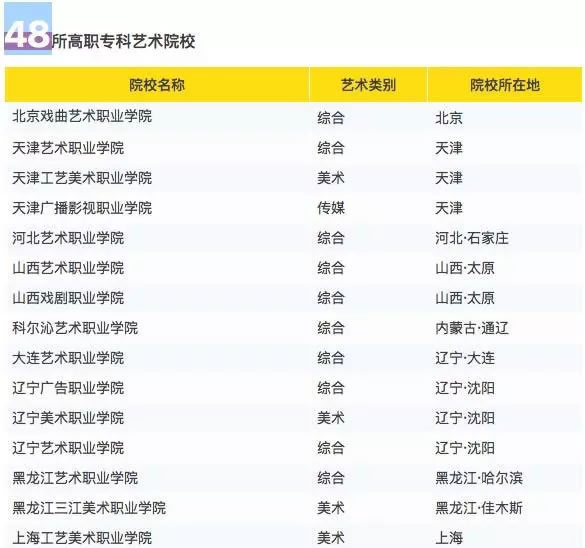Click 美术 category in 辽宁美术职业学院 row
This screenshot has width=585, height=548.
click(331, 418)
